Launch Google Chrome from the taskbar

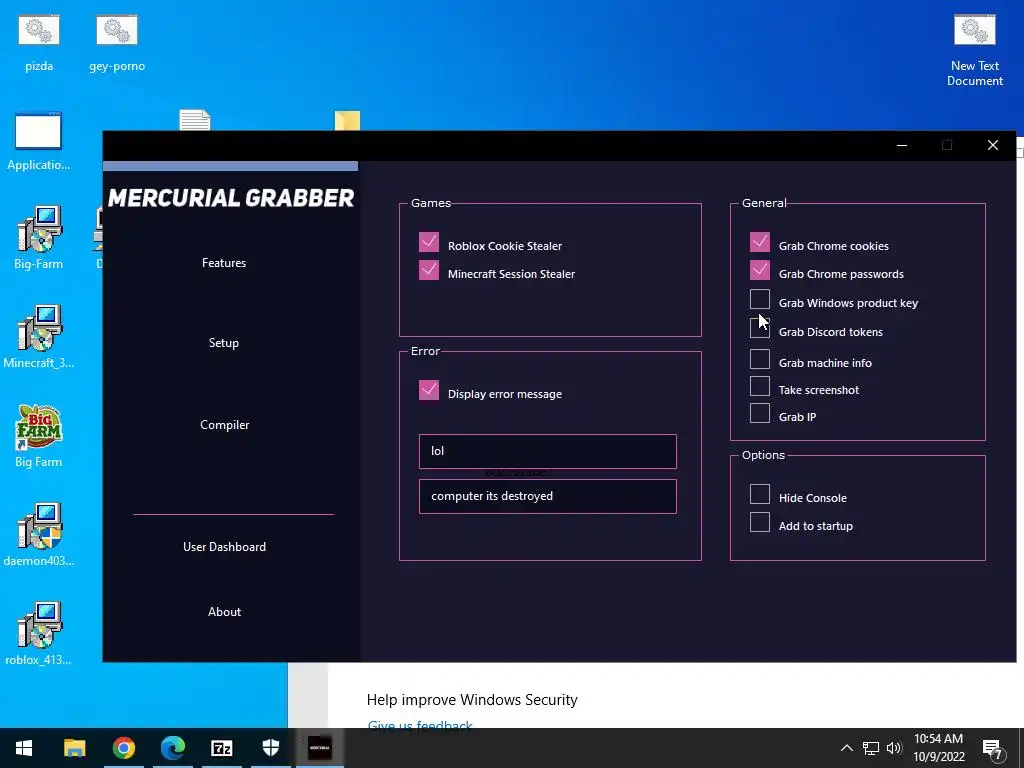(x=123, y=748)
